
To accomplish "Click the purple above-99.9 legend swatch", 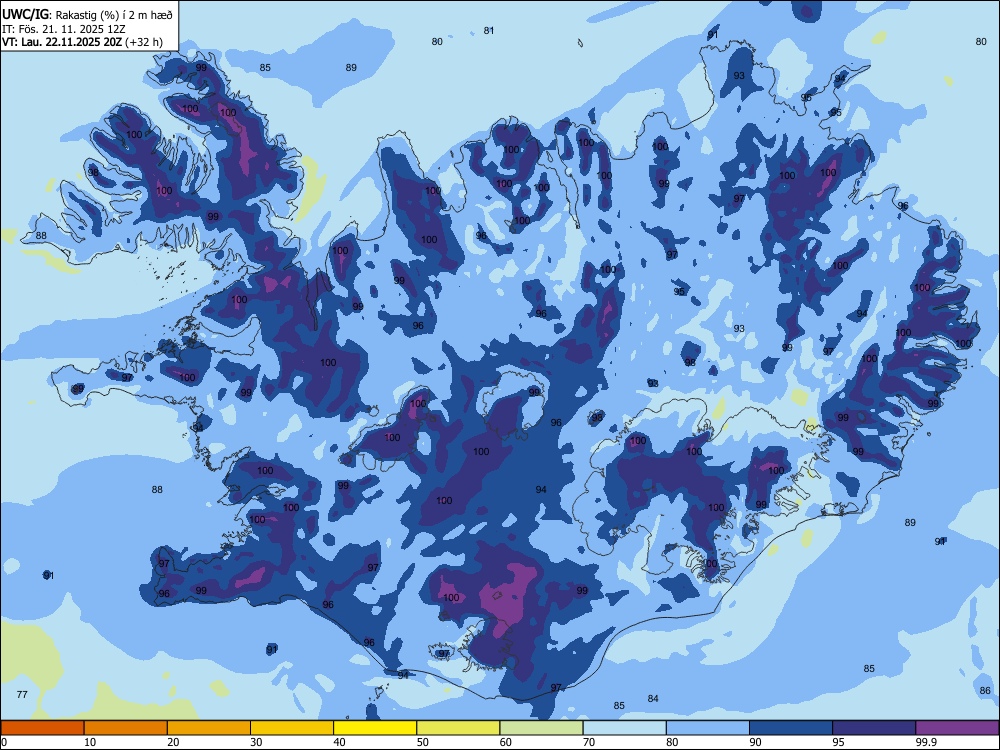I will point(957,728).
